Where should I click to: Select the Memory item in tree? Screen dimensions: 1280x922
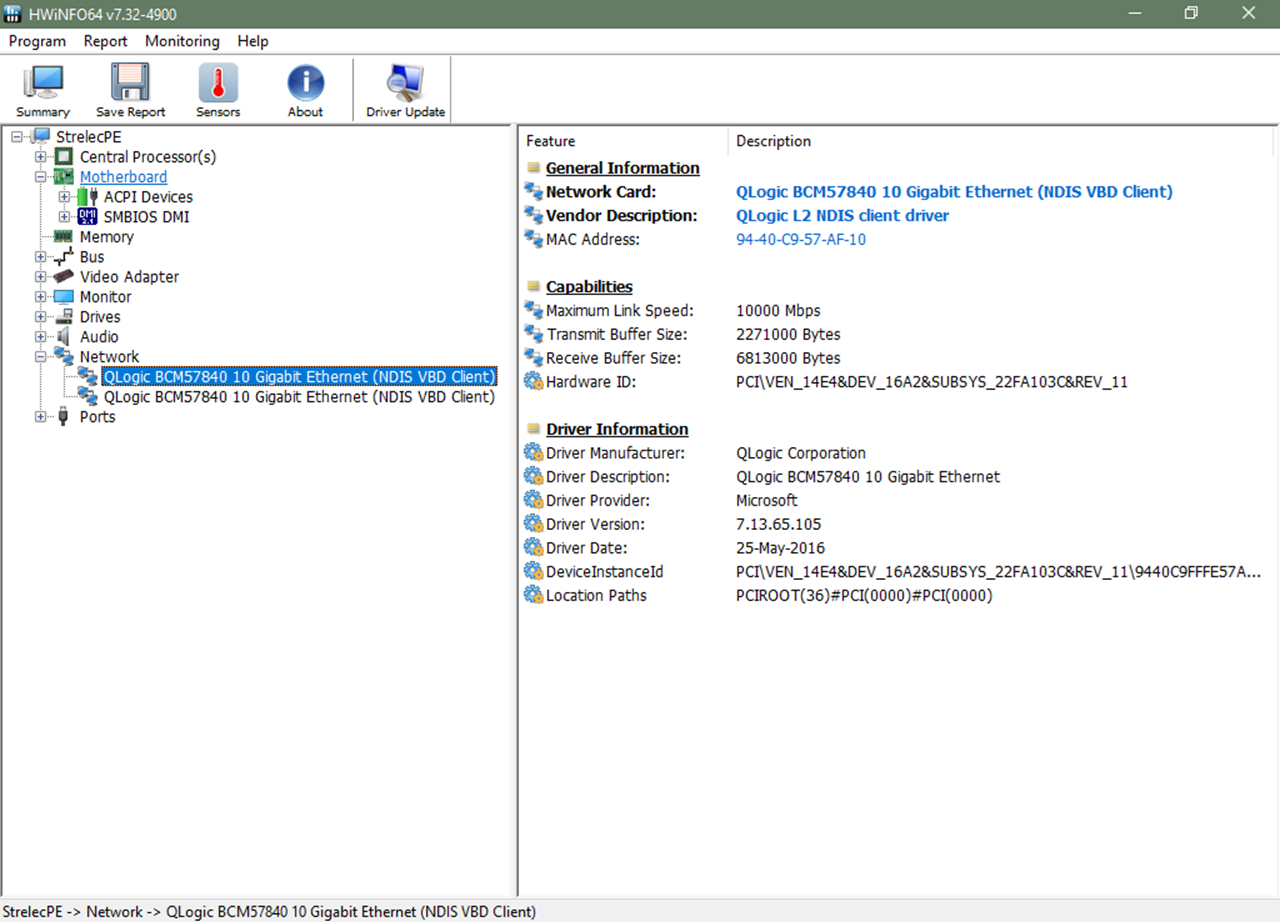pyautogui.click(x=106, y=237)
